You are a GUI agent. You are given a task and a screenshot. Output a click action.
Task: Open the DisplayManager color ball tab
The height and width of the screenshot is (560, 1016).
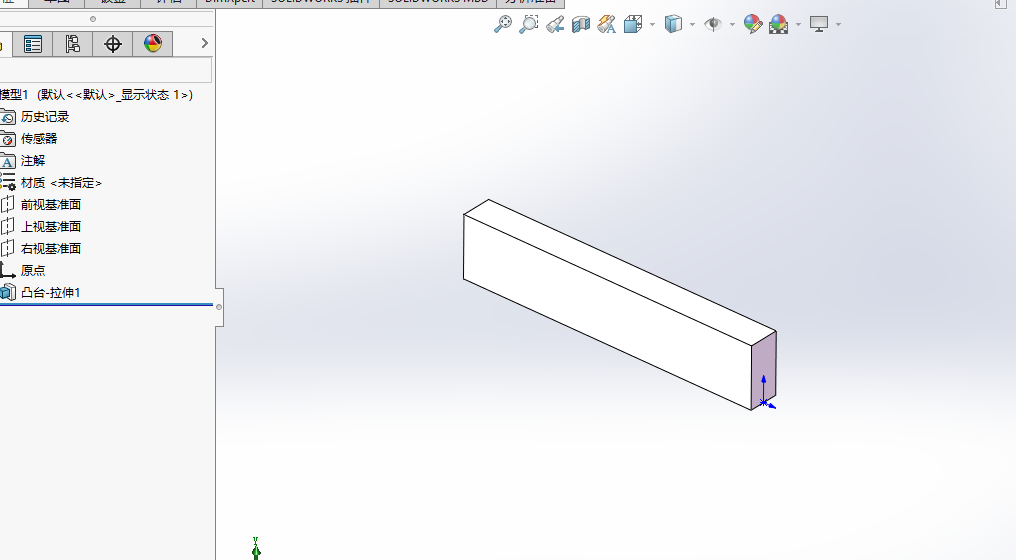(153, 44)
